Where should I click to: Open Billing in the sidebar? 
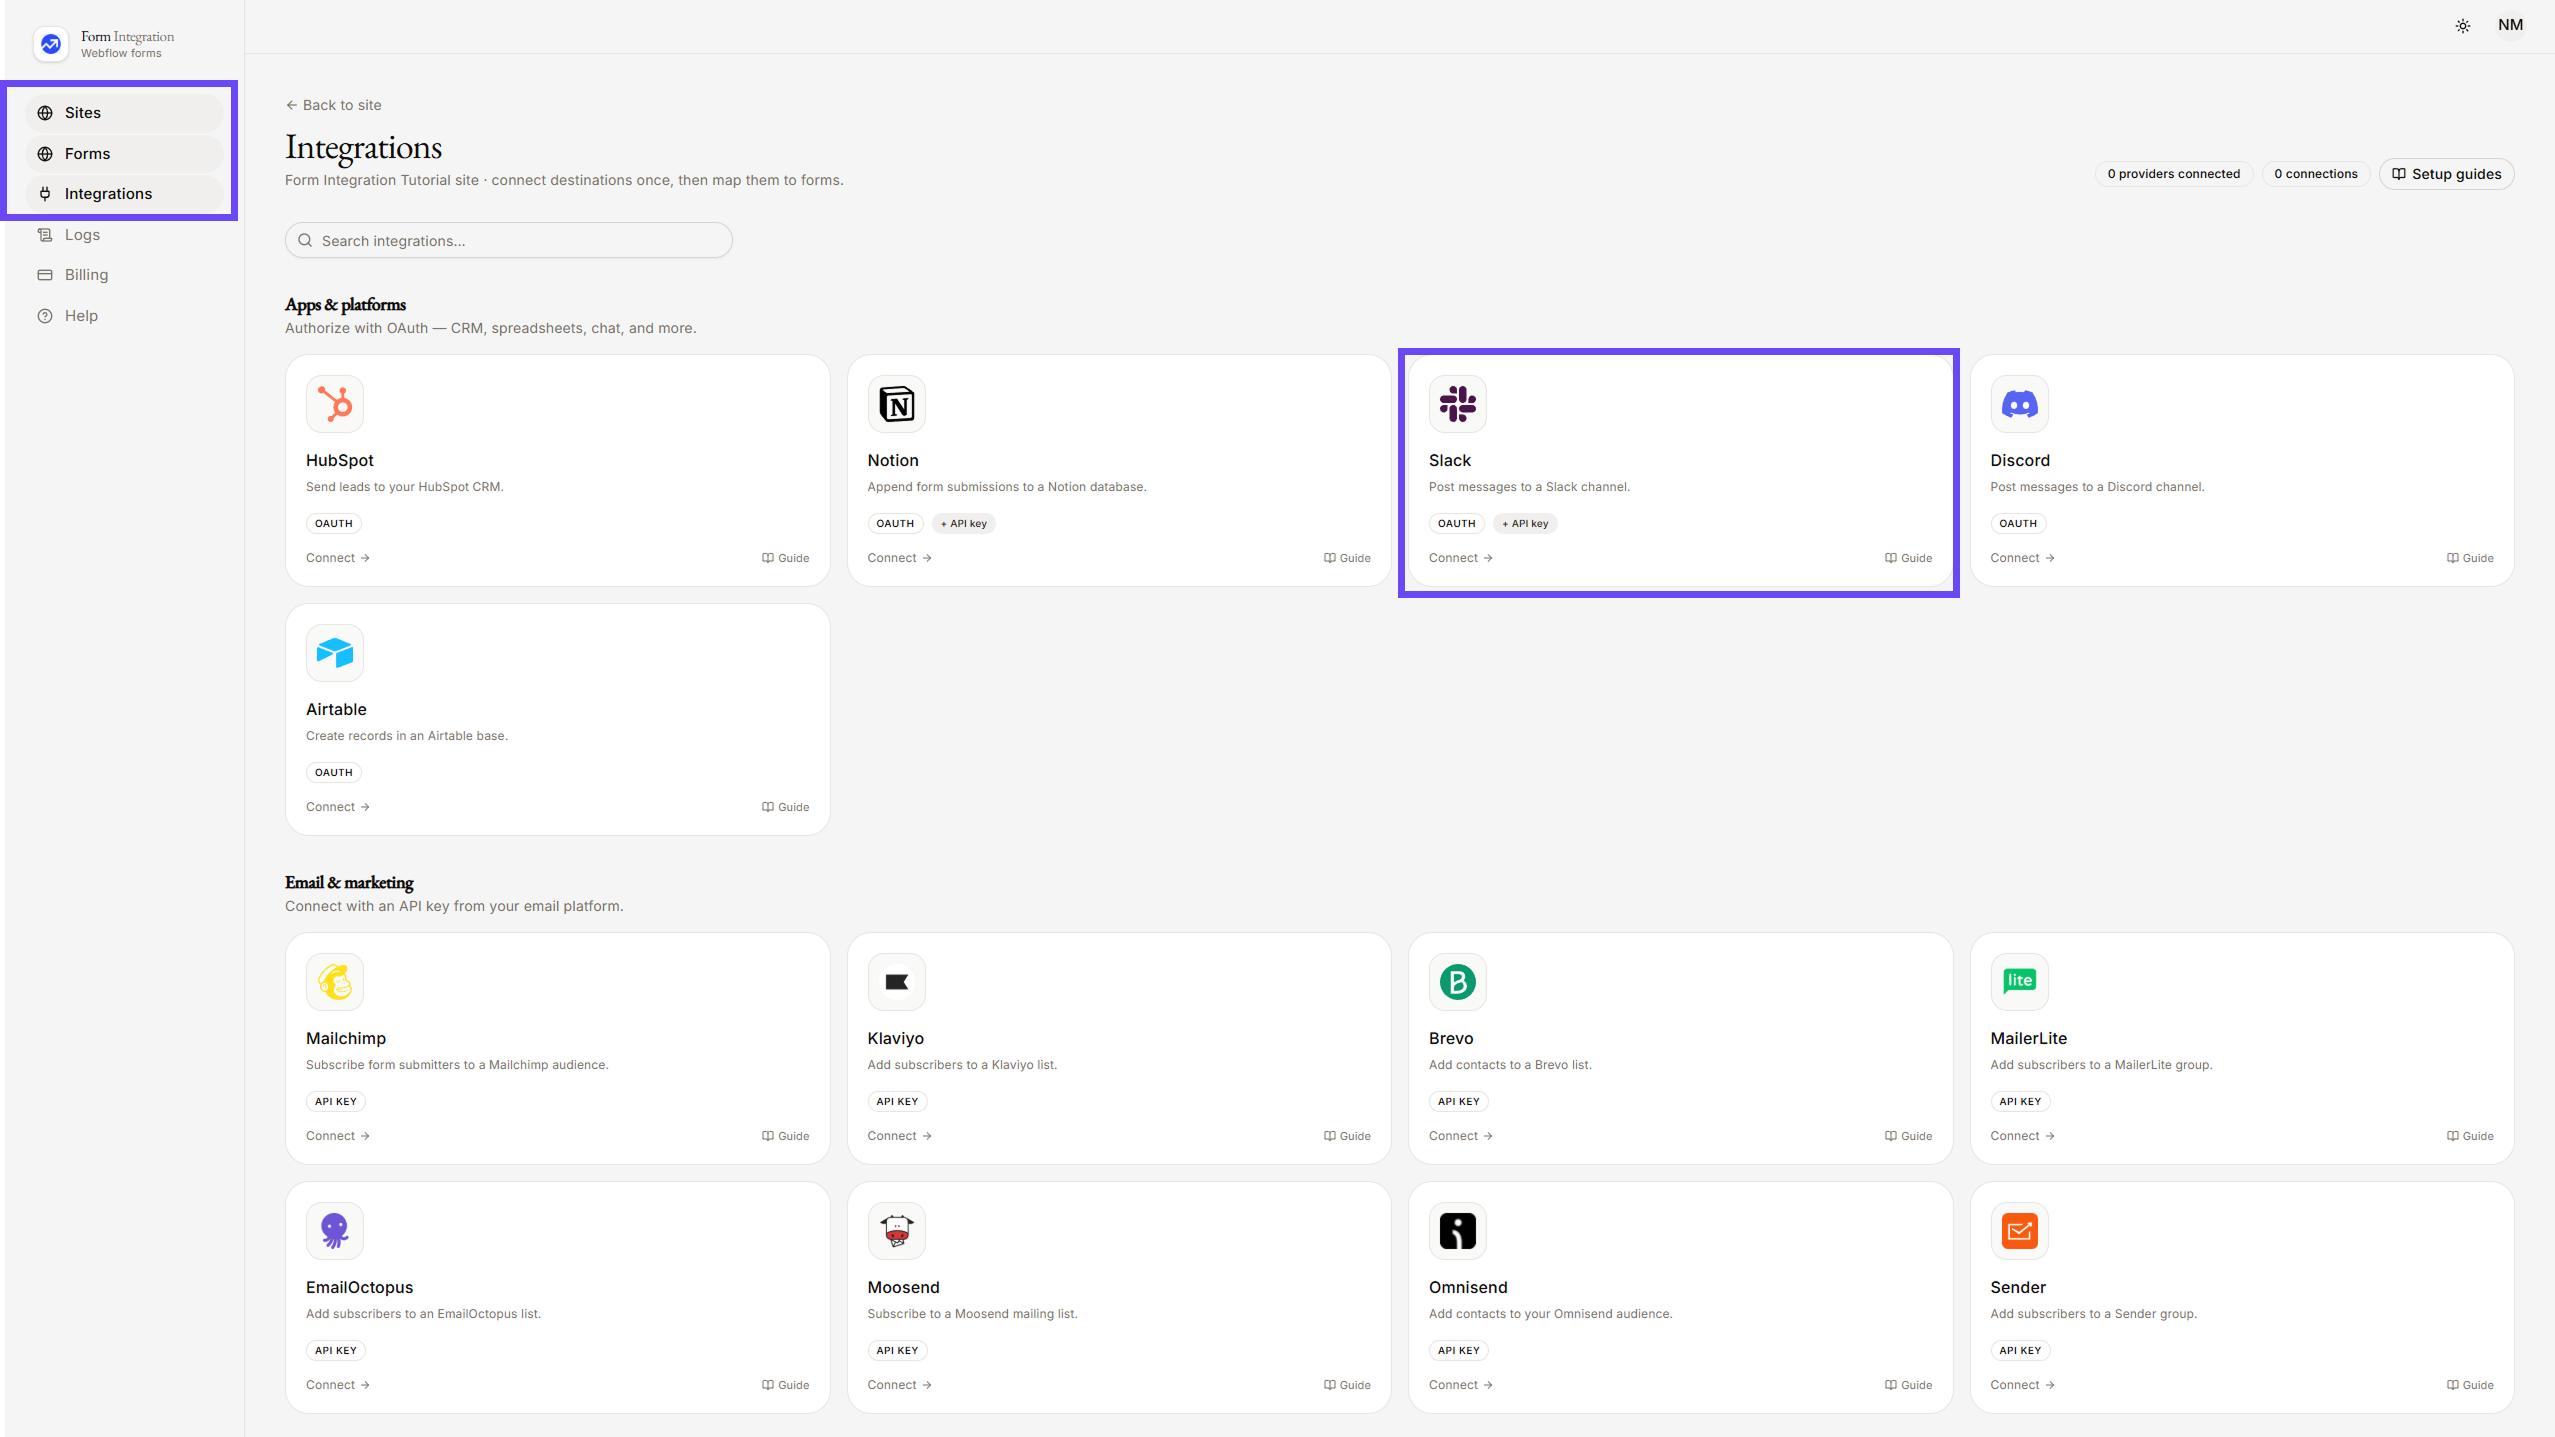124,275
